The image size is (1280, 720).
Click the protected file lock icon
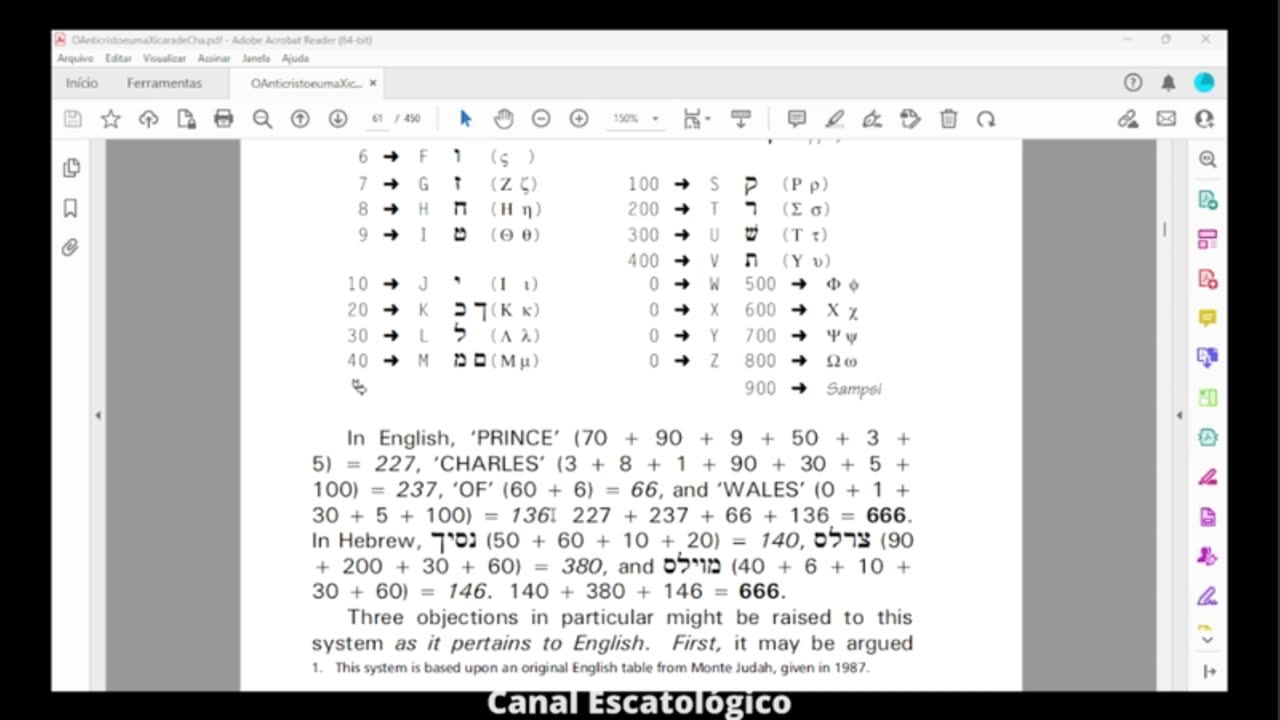point(186,119)
